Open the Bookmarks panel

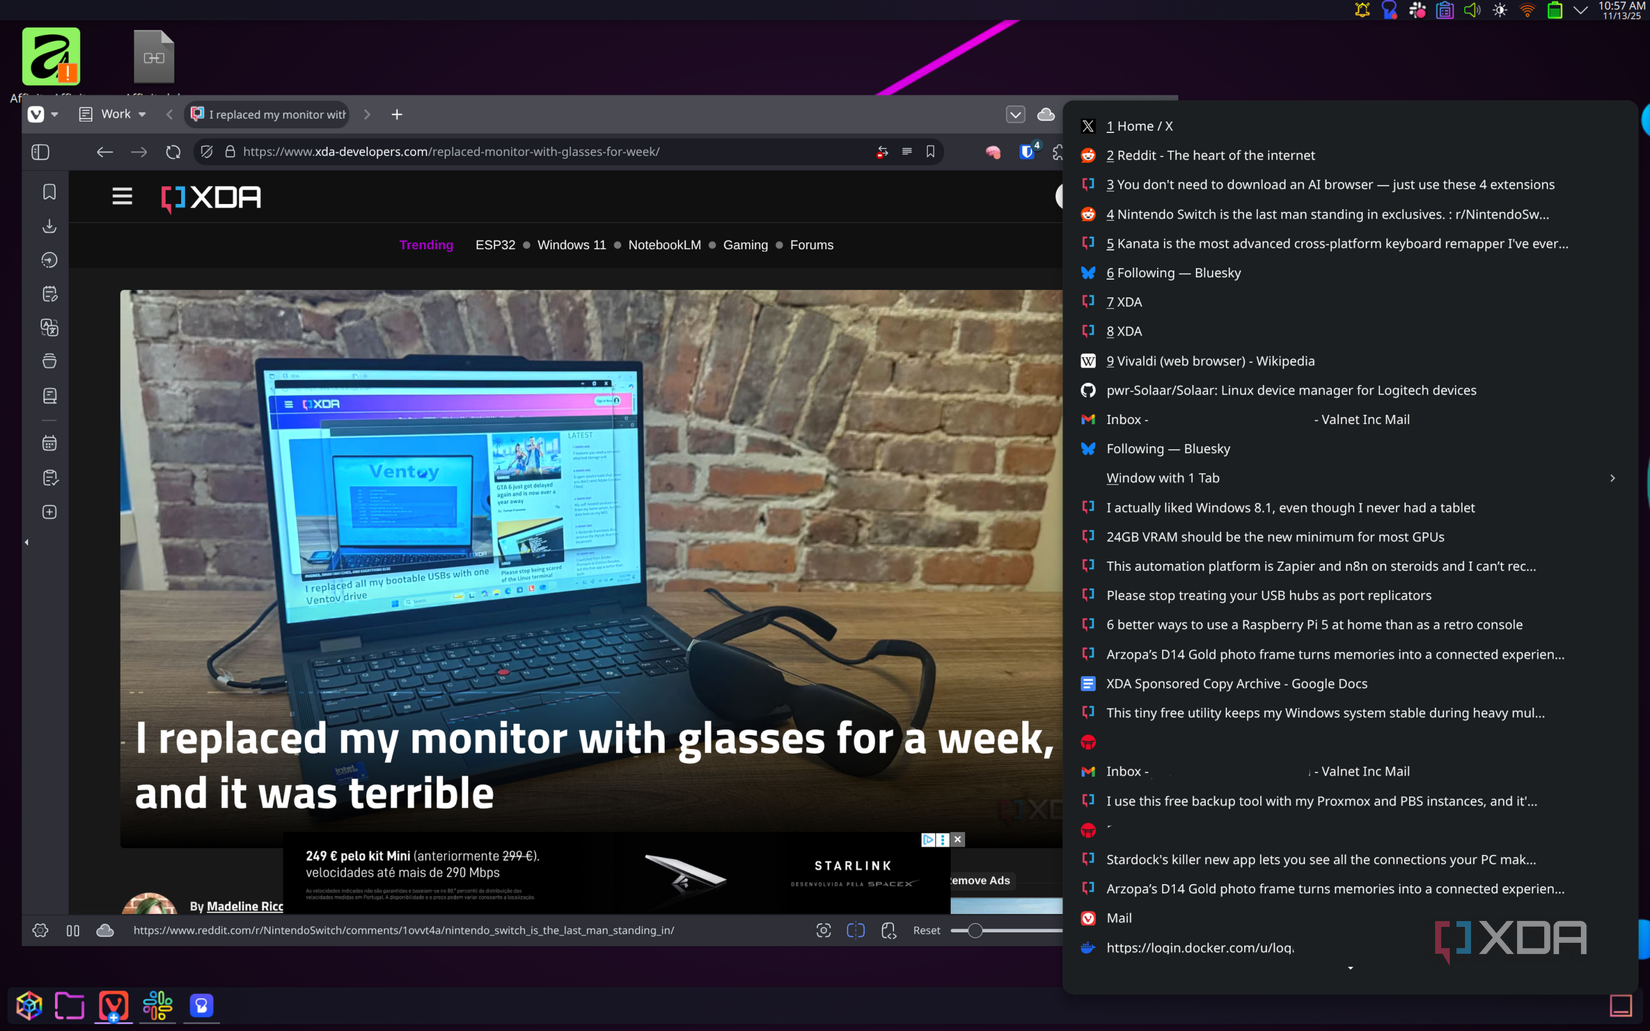(49, 191)
